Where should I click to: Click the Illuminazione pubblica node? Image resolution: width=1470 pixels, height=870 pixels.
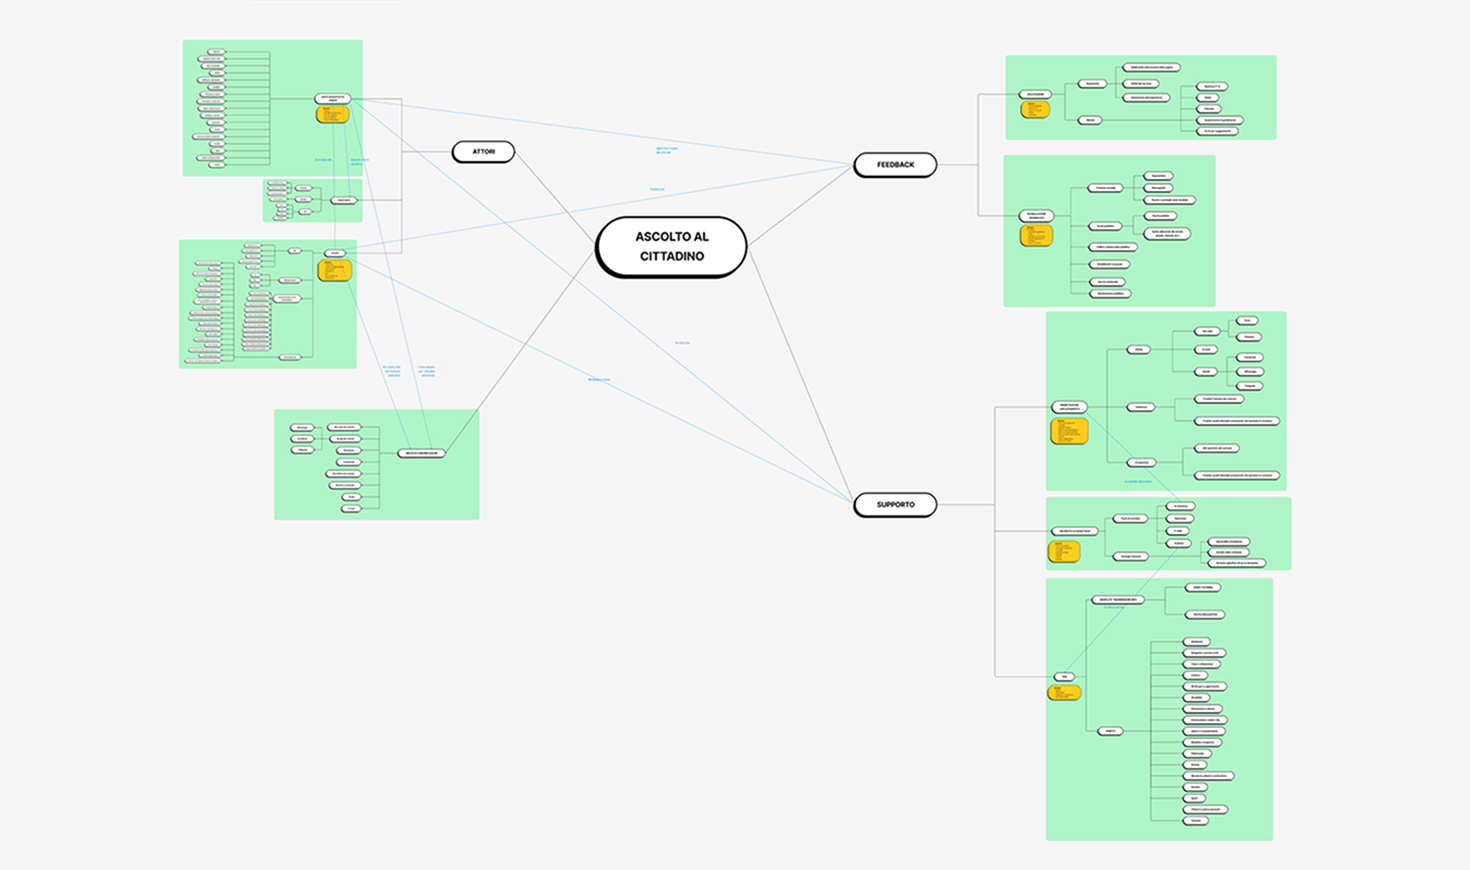pos(1109,294)
